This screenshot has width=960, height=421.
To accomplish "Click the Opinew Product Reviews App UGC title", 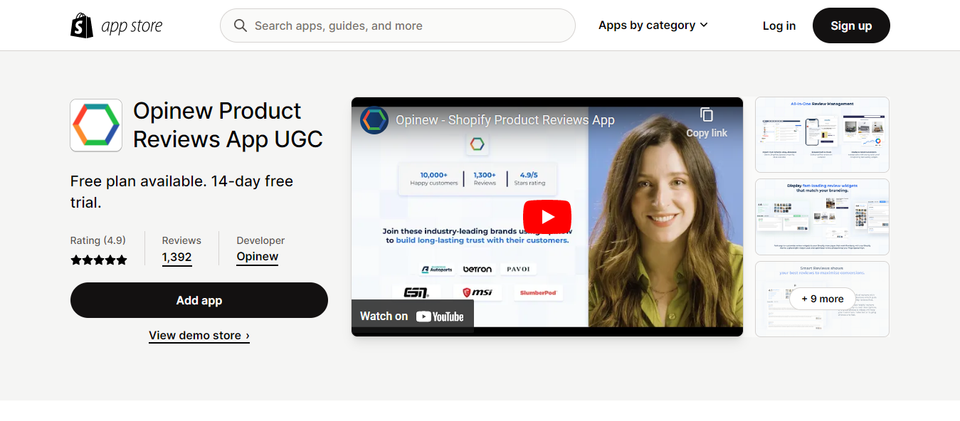I will tap(228, 125).
